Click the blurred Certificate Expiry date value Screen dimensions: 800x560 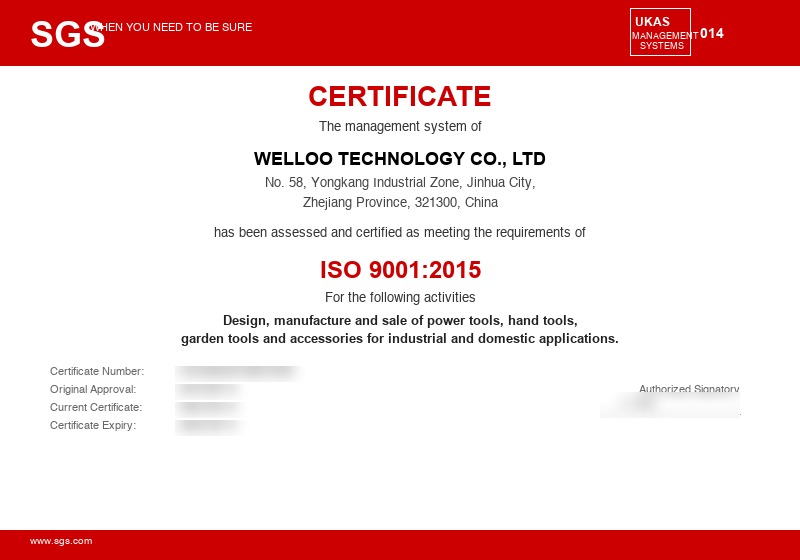tap(209, 427)
